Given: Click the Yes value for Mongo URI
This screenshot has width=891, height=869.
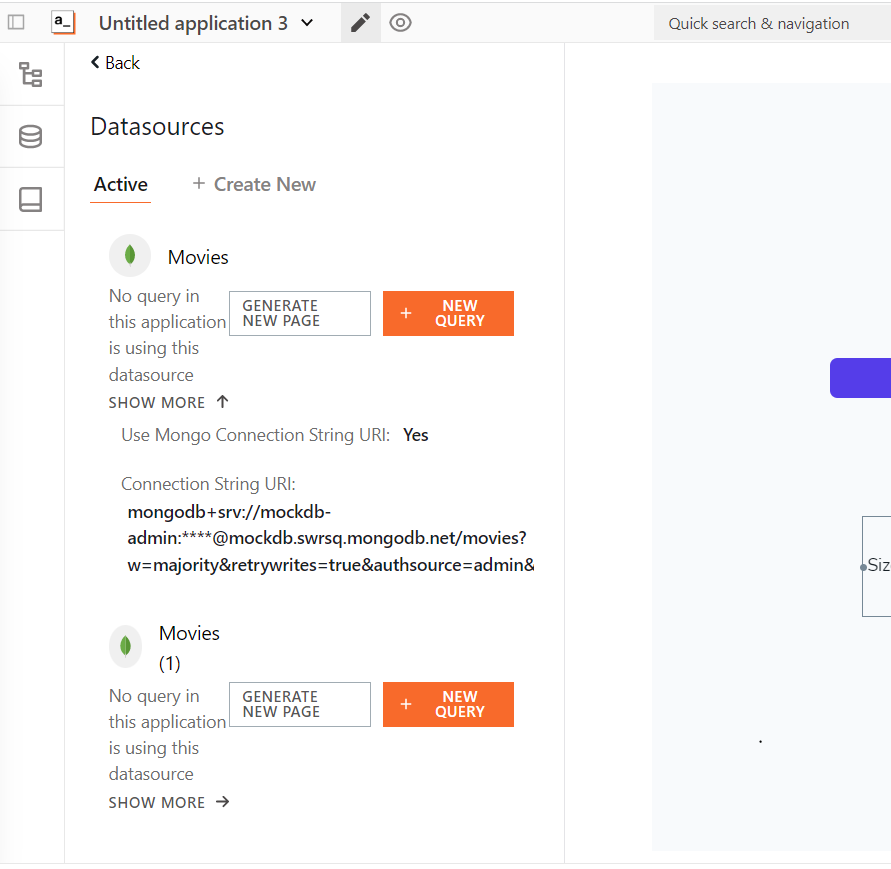Looking at the screenshot, I should [x=415, y=435].
